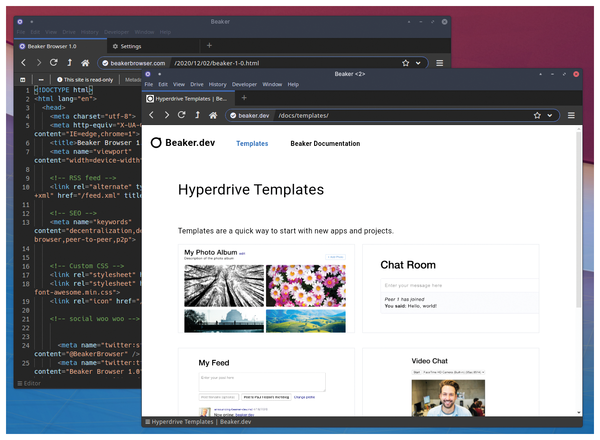Viewport: 600px width, 440px height.
Task: Click the Beaker <2> app icon in the title bar
Action: [x=148, y=74]
